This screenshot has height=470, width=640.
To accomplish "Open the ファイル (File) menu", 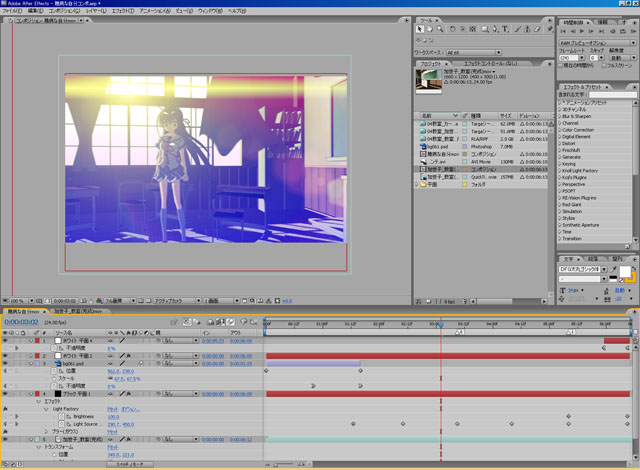I will click(11, 11).
